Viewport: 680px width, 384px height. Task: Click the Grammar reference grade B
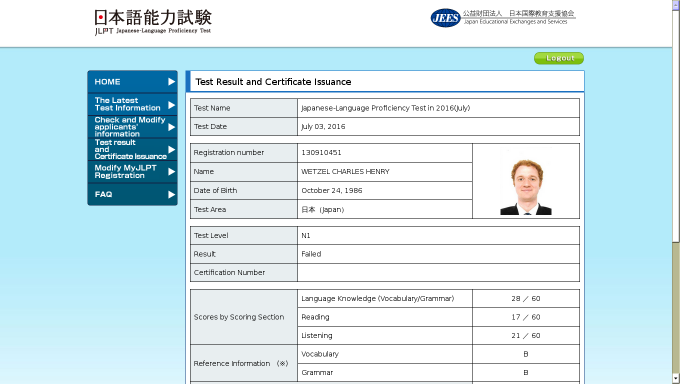pyautogui.click(x=526, y=372)
